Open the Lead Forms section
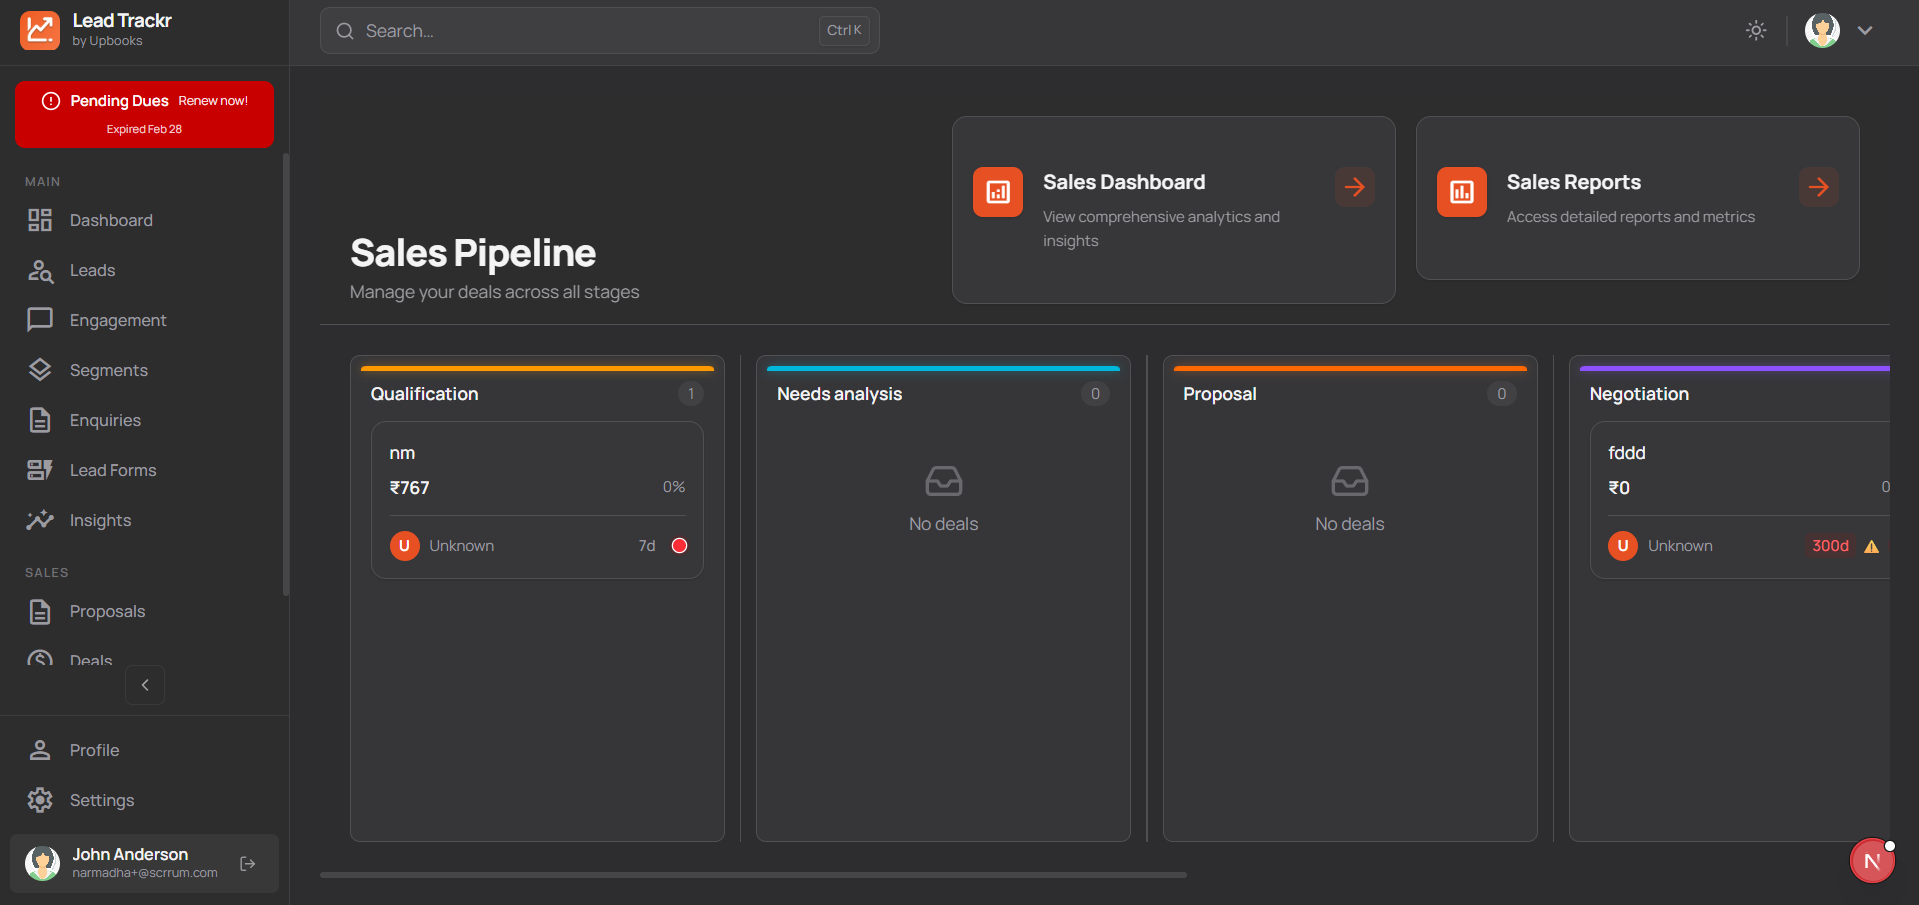The width and height of the screenshot is (1919, 905). pos(112,470)
